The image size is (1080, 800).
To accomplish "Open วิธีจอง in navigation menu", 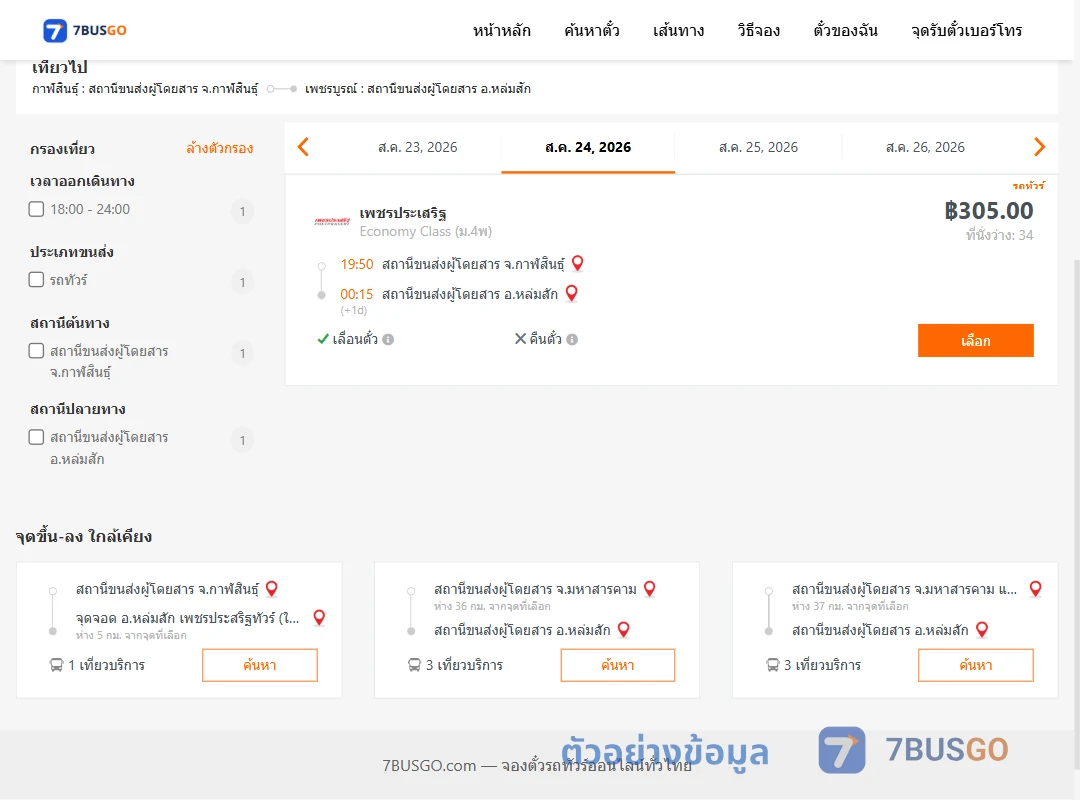I will click(x=758, y=30).
